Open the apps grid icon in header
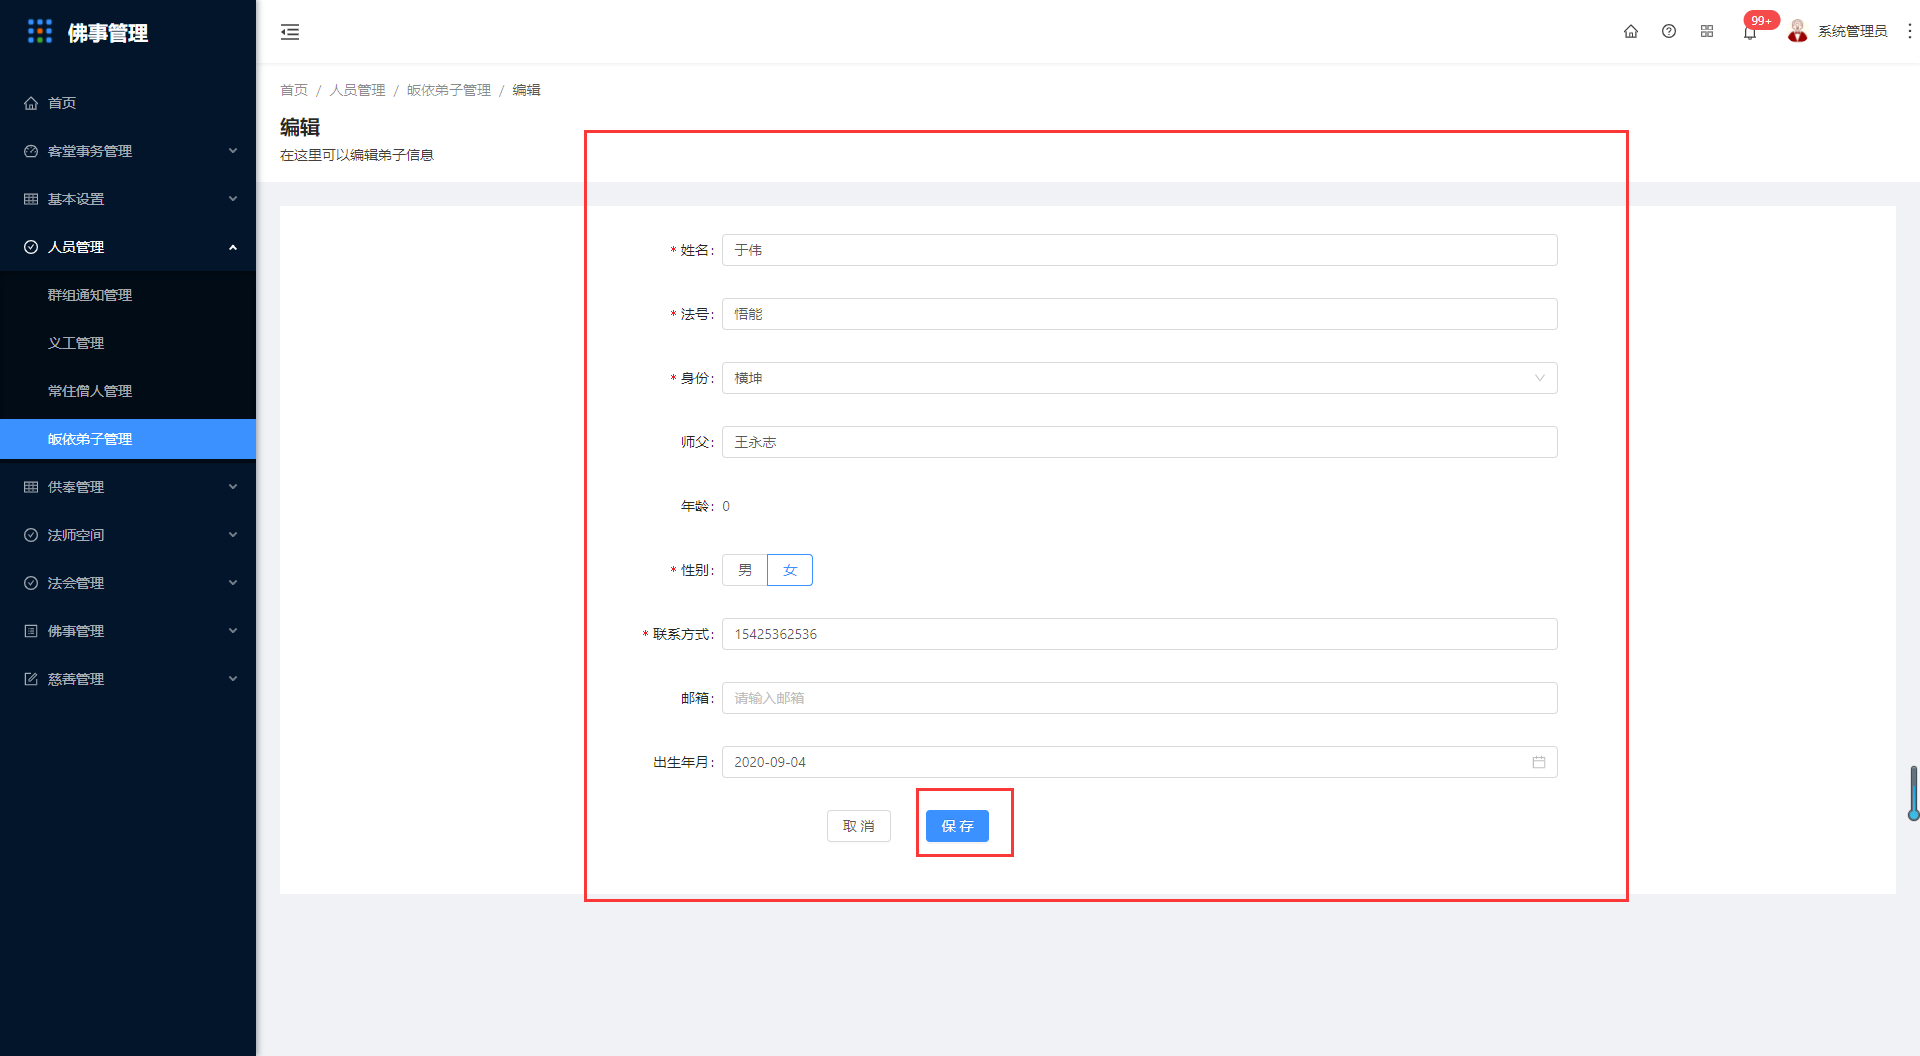This screenshot has width=1920, height=1056. [x=1707, y=32]
